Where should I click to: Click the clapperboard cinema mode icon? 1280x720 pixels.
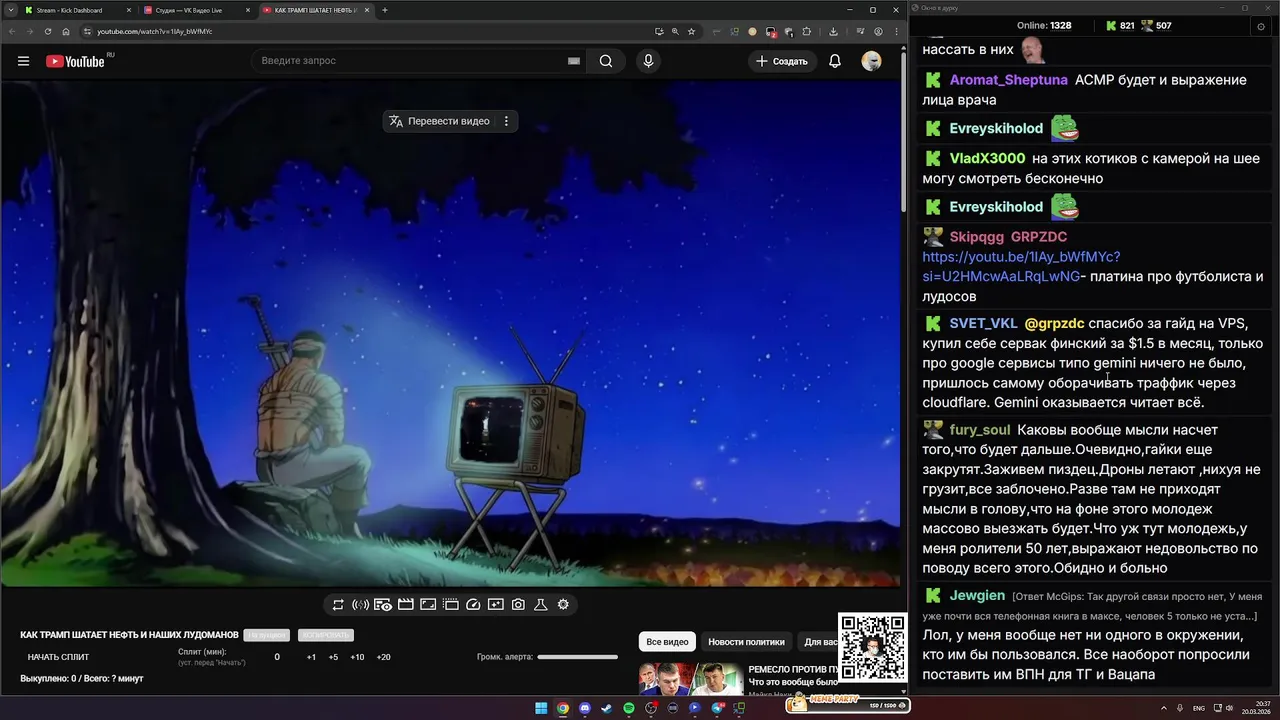tap(406, 604)
